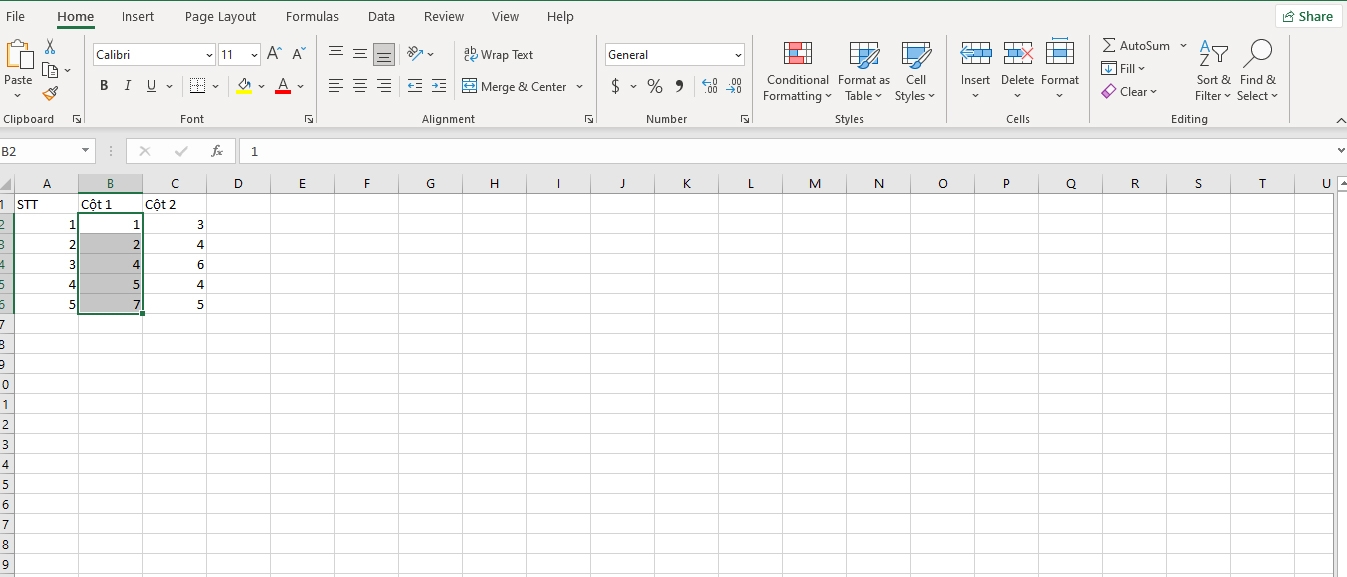Toggle Underline on the selection
1347x577 pixels.
click(150, 85)
